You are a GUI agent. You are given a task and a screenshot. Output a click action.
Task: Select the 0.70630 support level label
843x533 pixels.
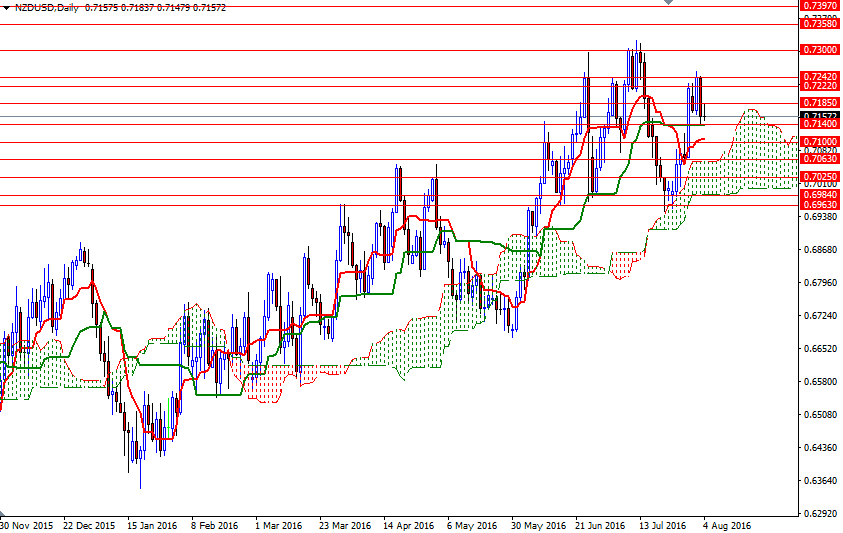(820, 159)
